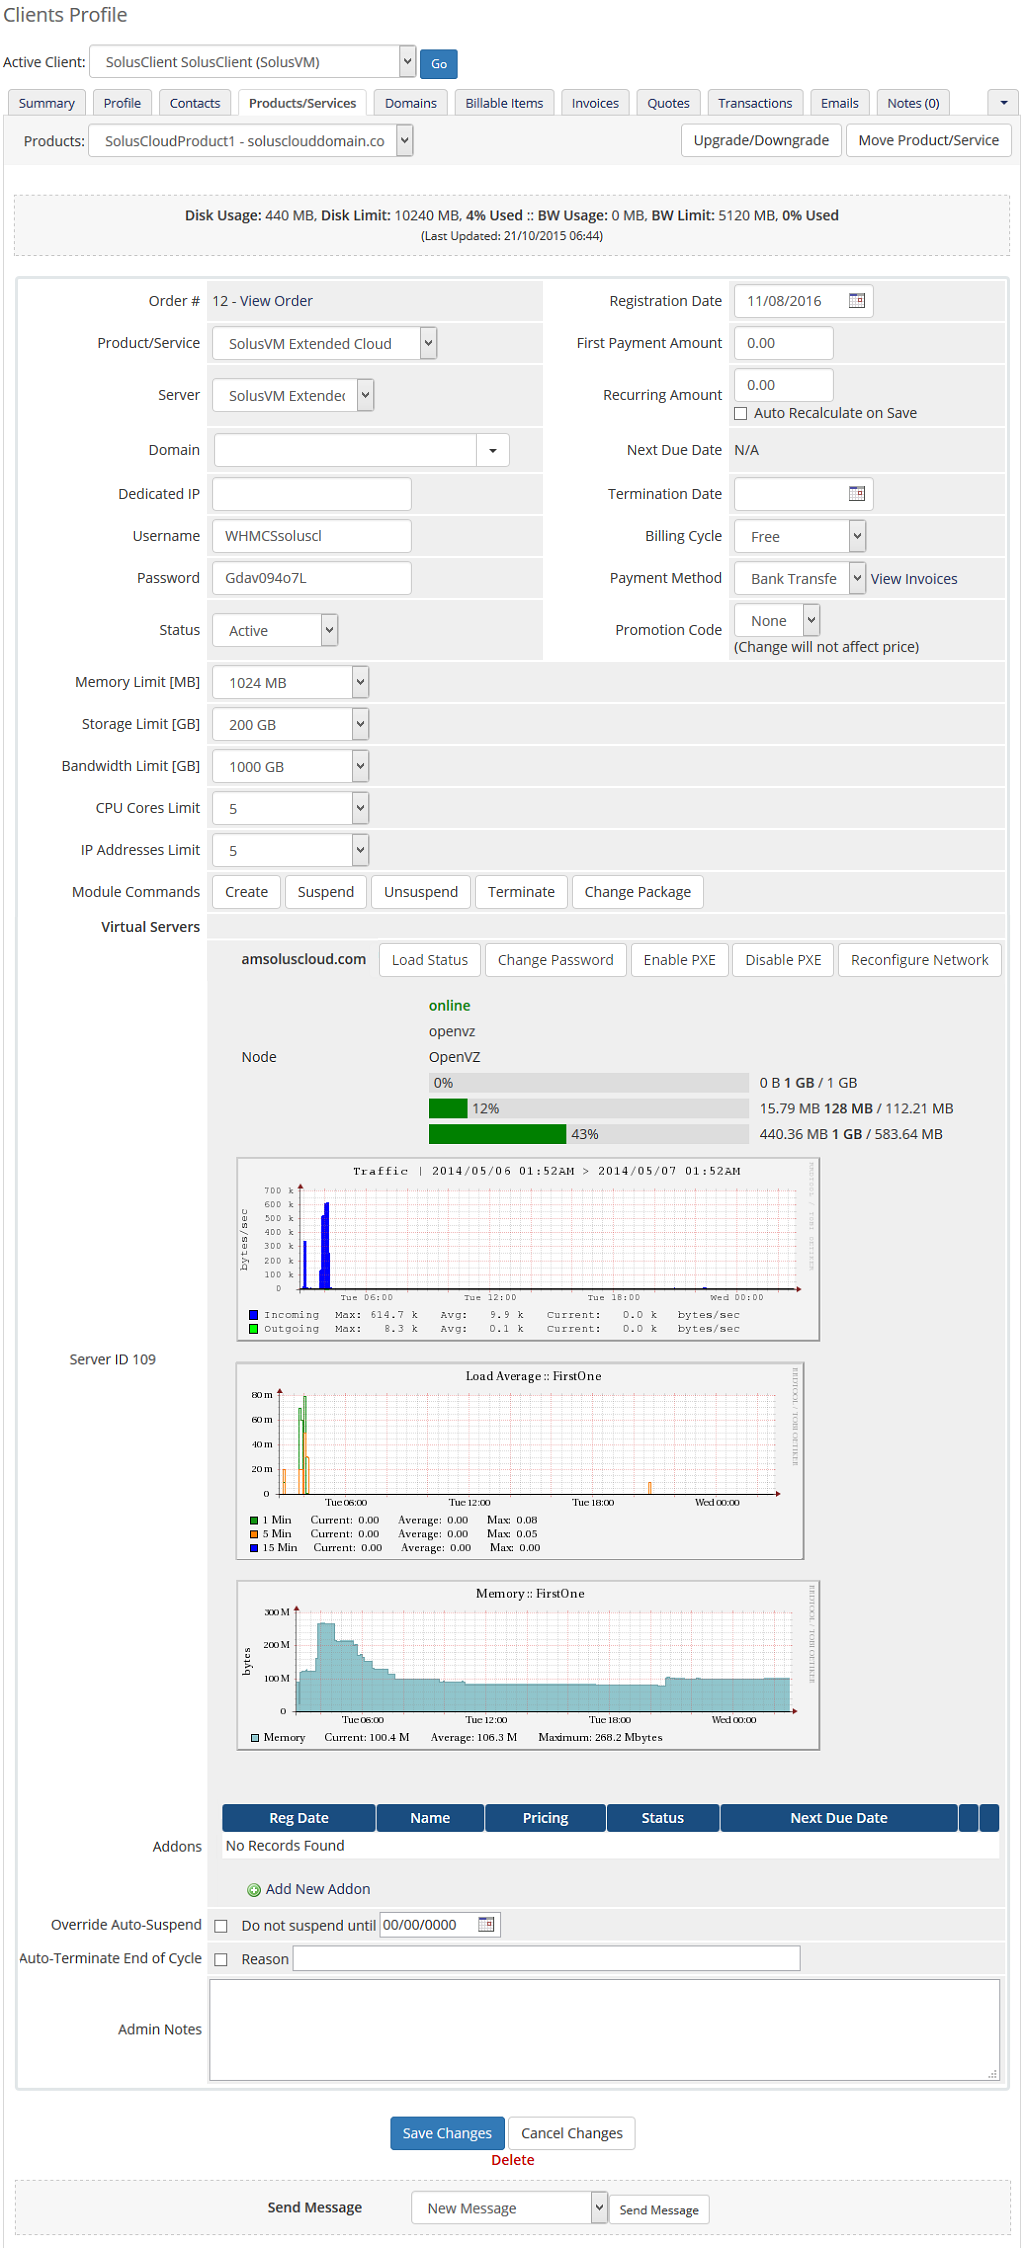Enable Override Auto-Suspend checkbox

pos(221,1926)
